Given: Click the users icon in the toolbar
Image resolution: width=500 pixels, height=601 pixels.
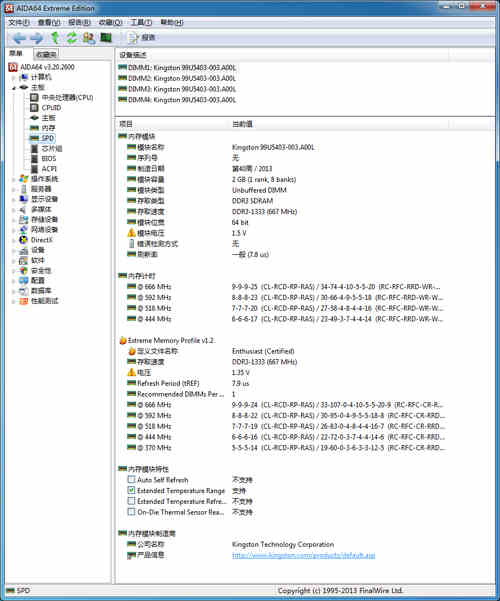Looking at the screenshot, I should tap(89, 38).
